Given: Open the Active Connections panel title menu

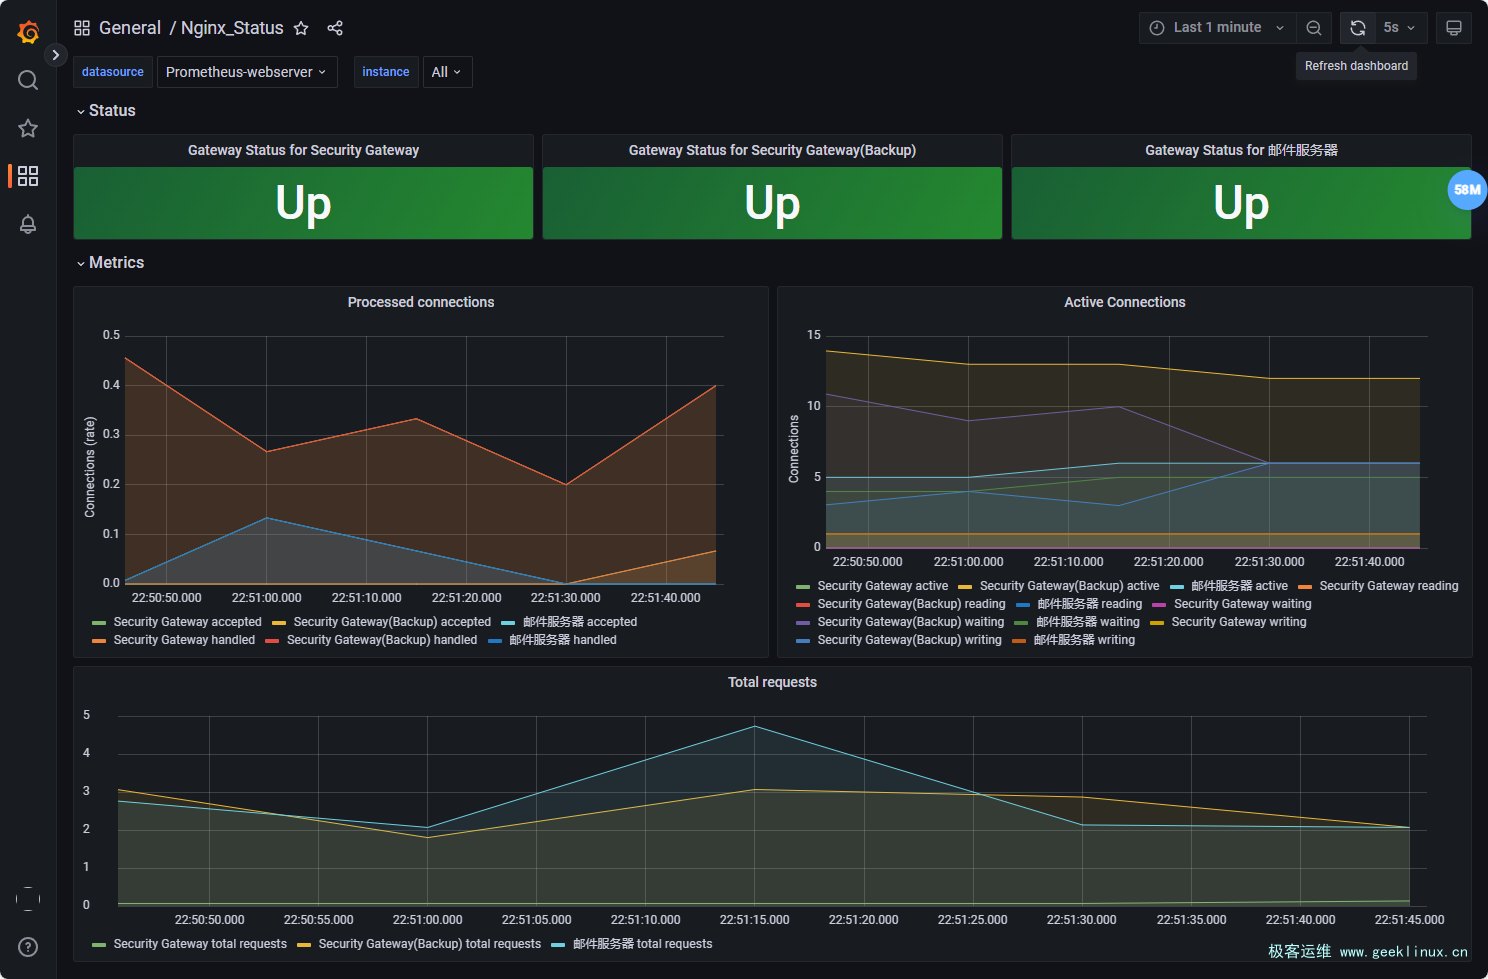Looking at the screenshot, I should pyautogui.click(x=1124, y=302).
